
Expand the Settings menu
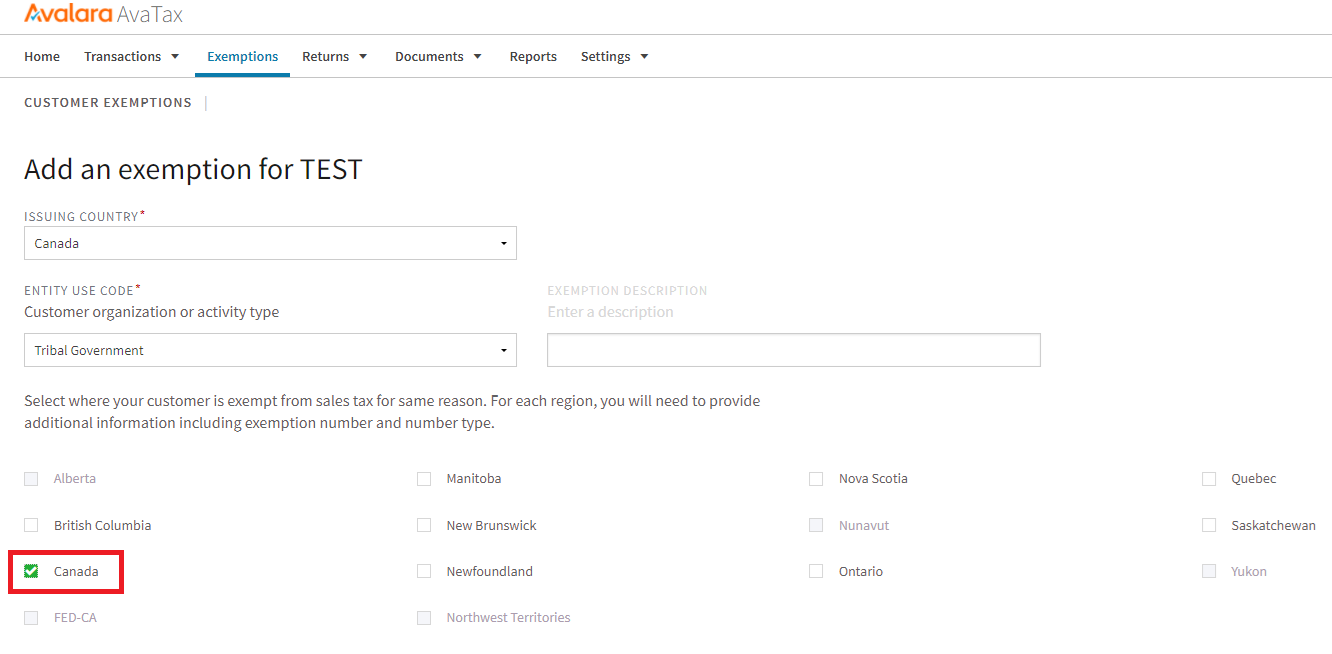click(614, 57)
